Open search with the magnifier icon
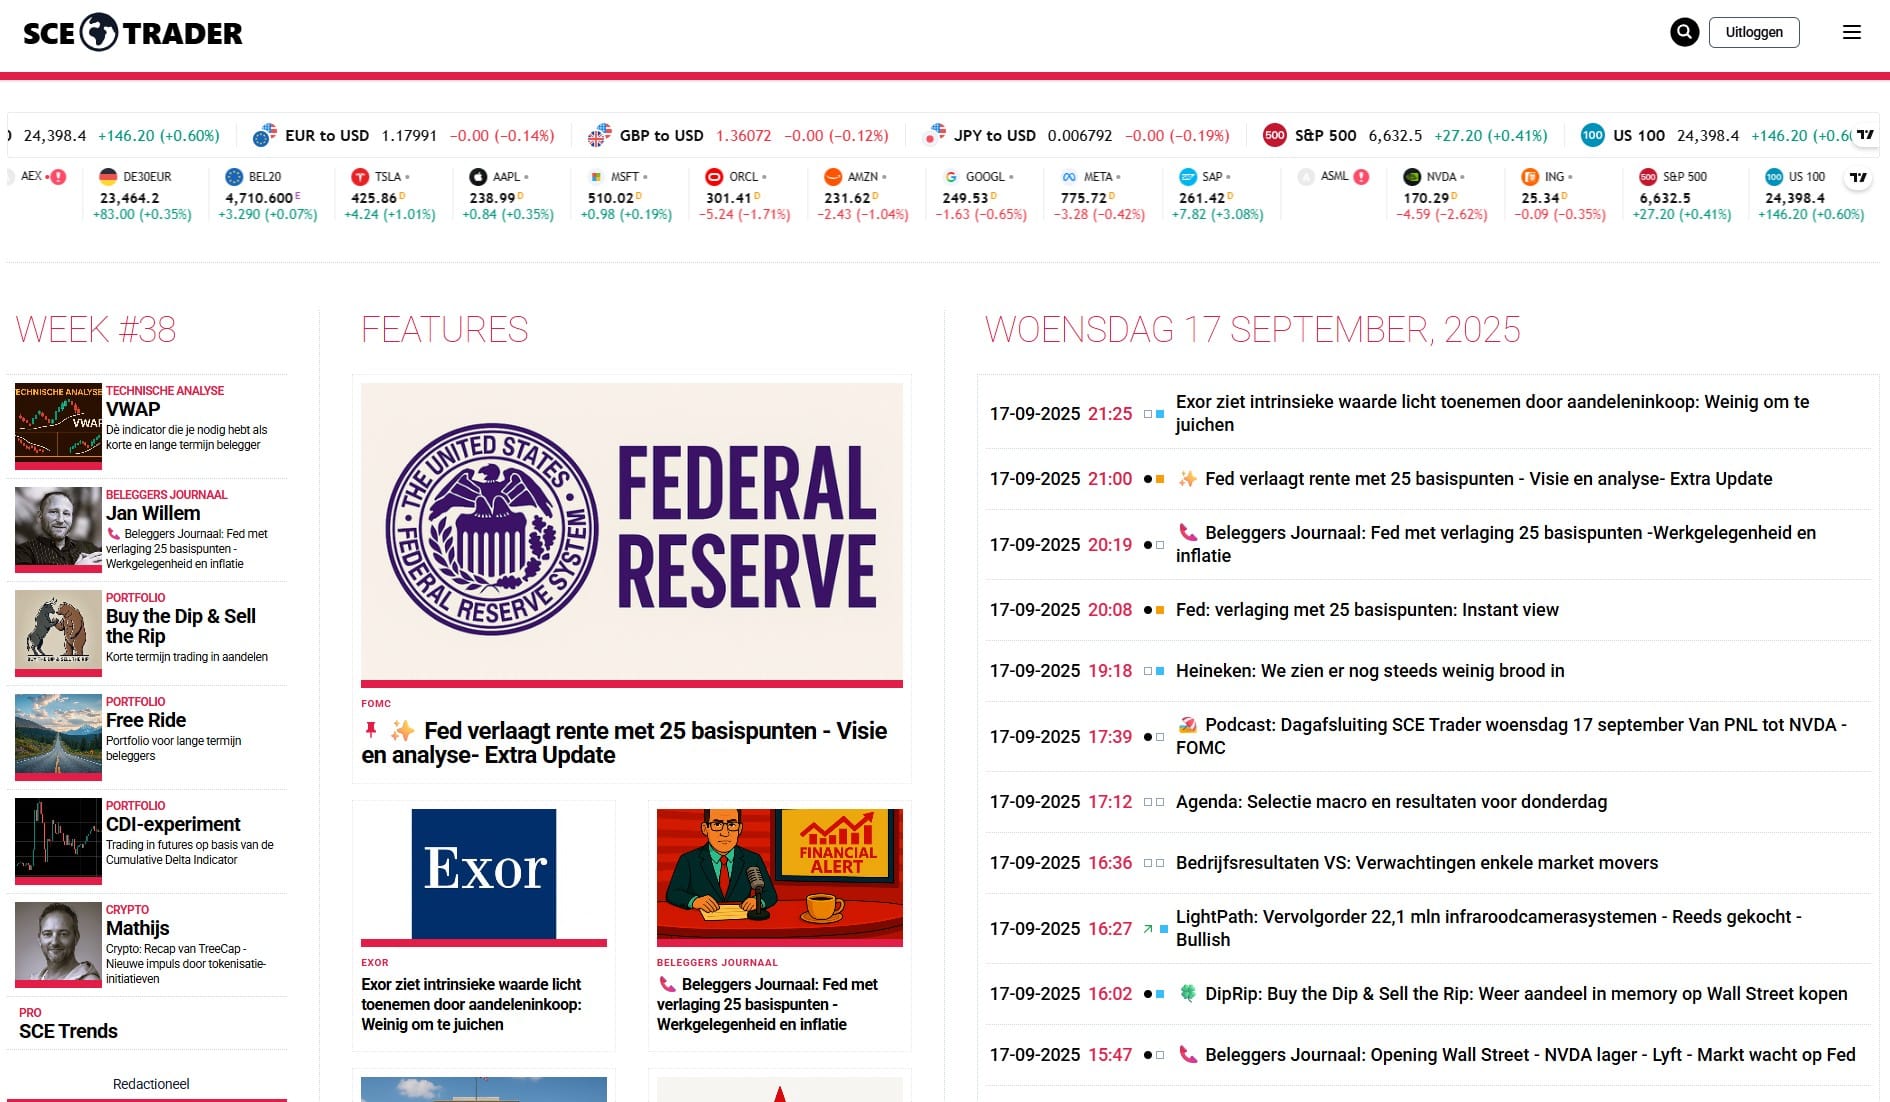 (x=1684, y=32)
